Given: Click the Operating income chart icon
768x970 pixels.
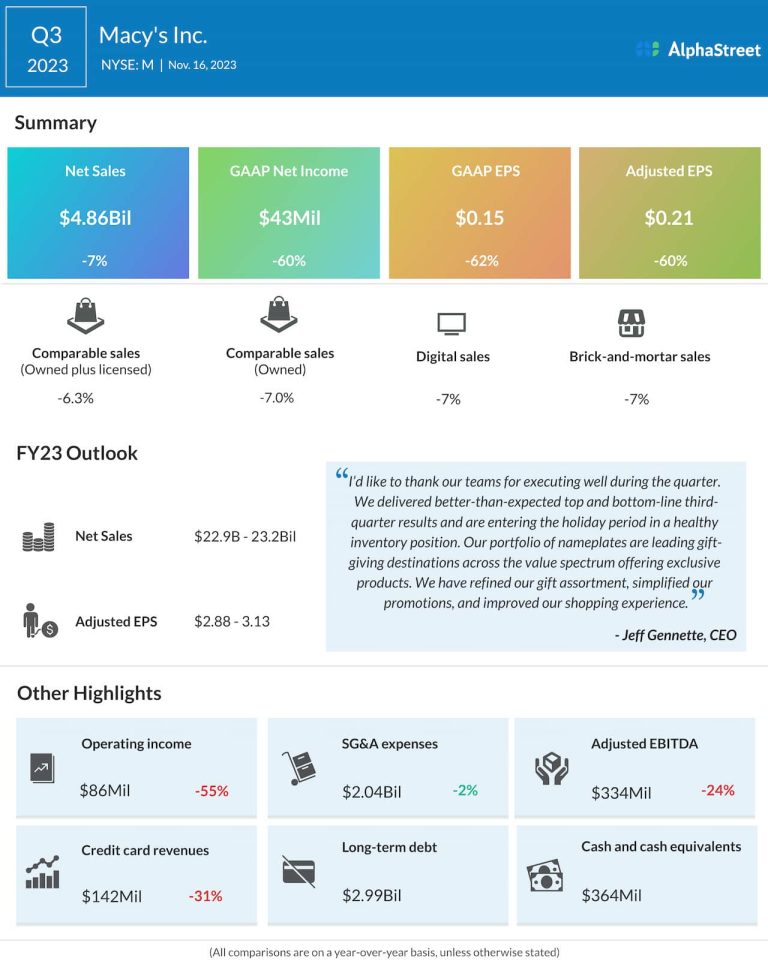Looking at the screenshot, I should (x=42, y=767).
